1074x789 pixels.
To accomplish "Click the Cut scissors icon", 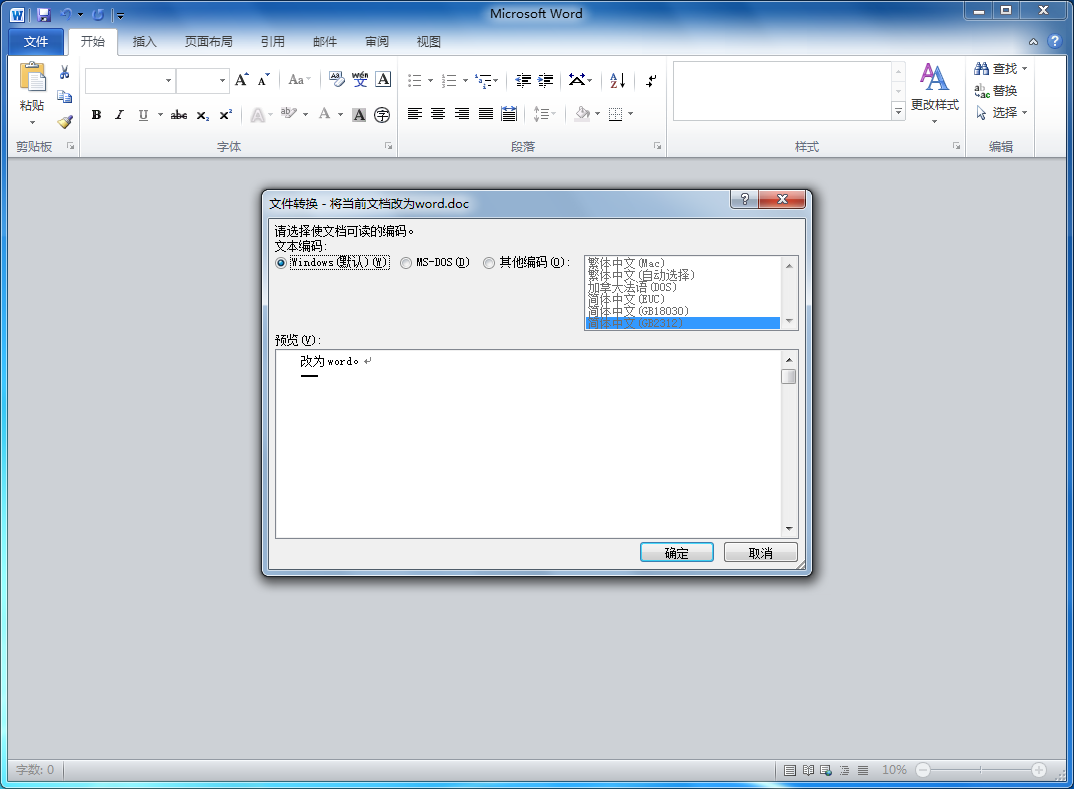I will tap(64, 72).
